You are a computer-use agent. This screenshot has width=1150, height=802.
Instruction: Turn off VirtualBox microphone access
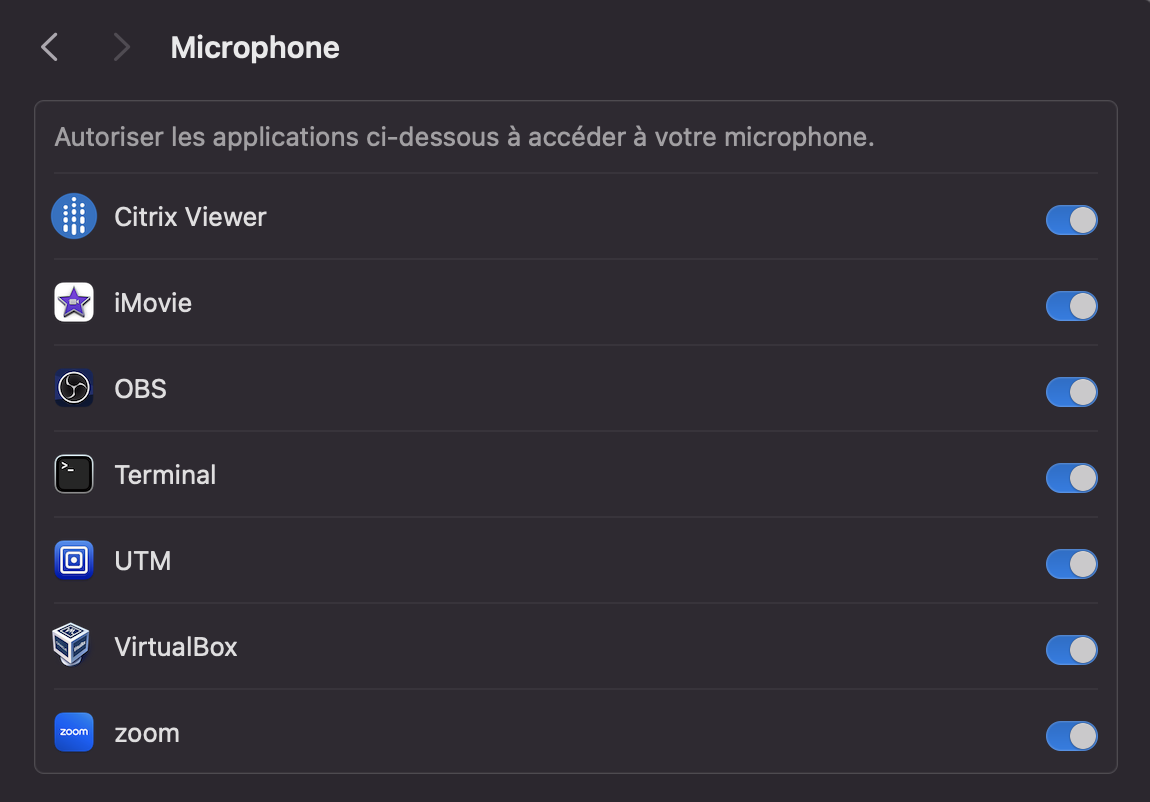tap(1072, 650)
